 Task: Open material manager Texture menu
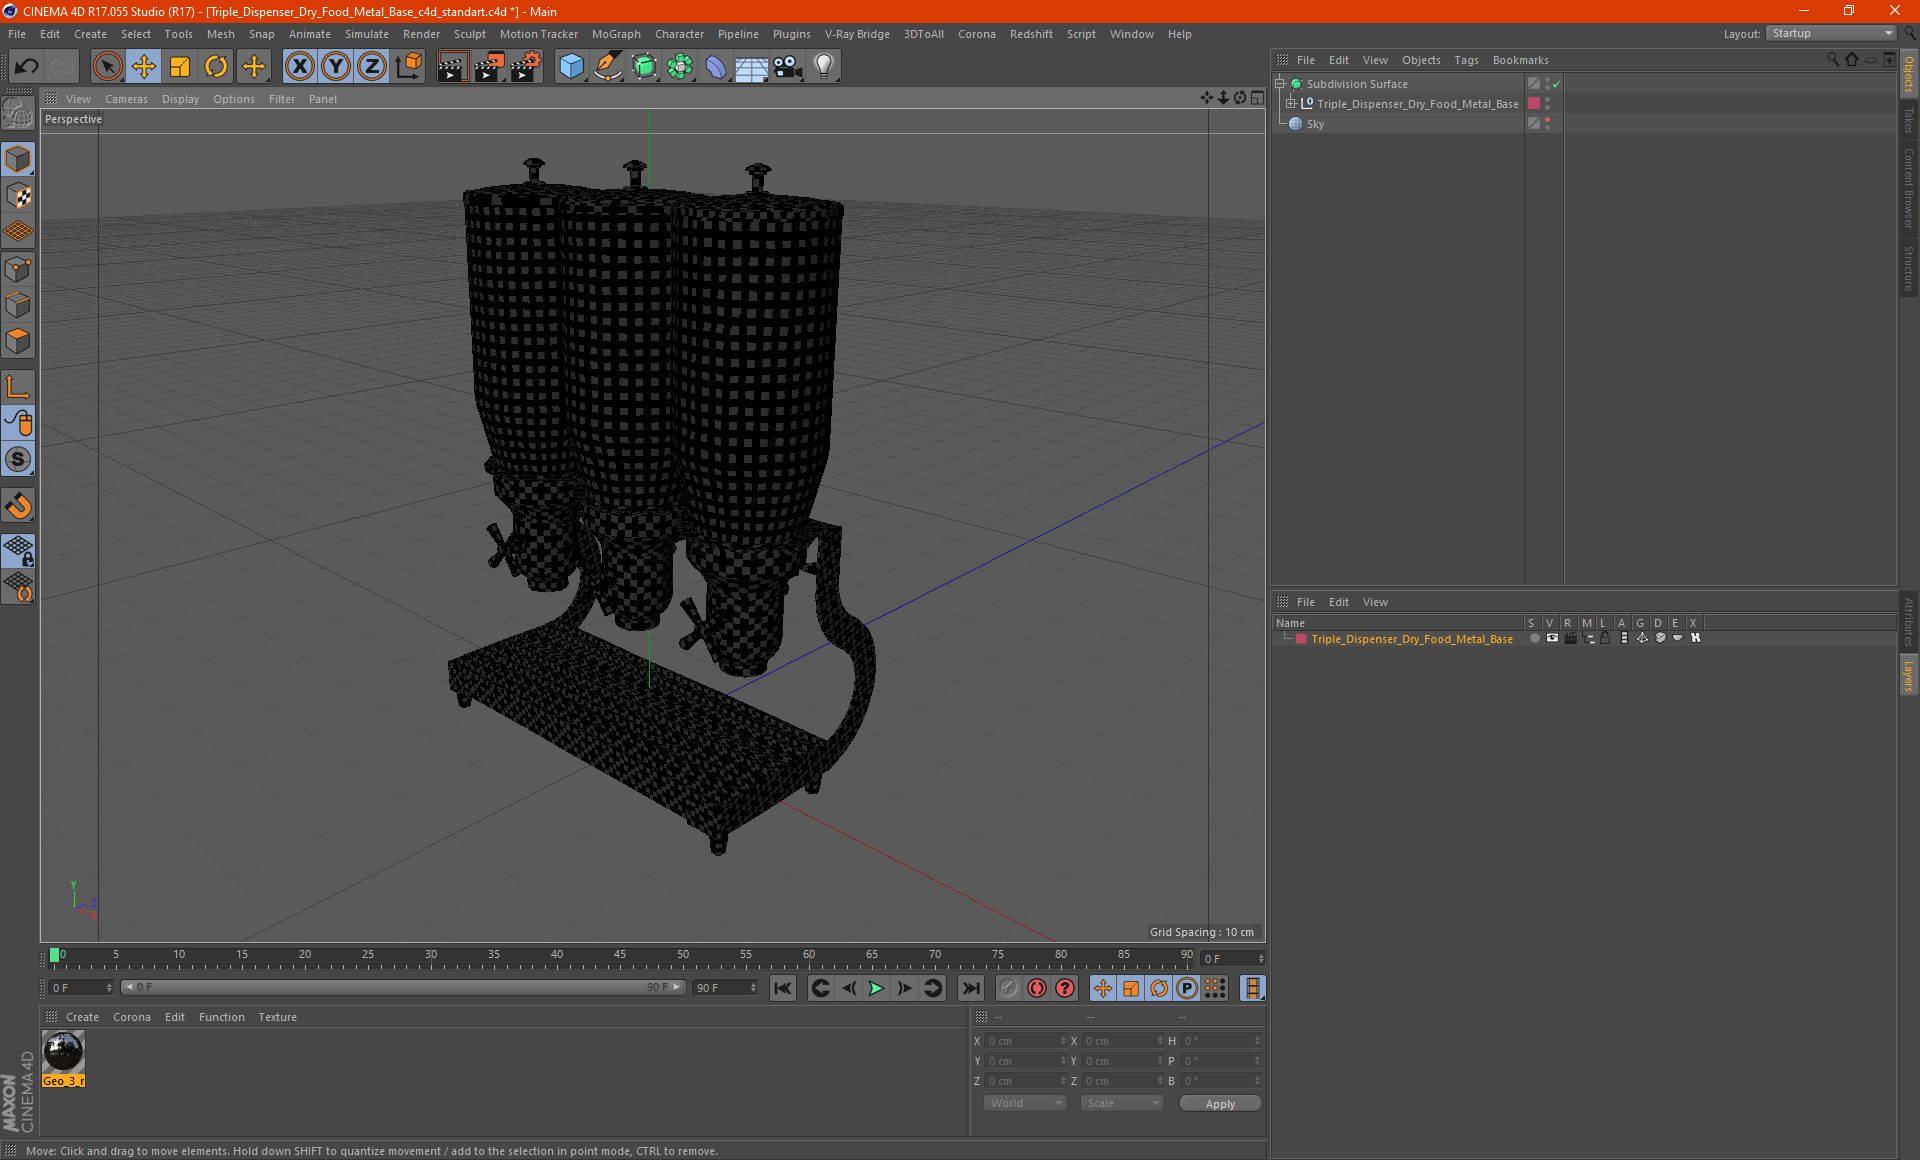tap(277, 1017)
